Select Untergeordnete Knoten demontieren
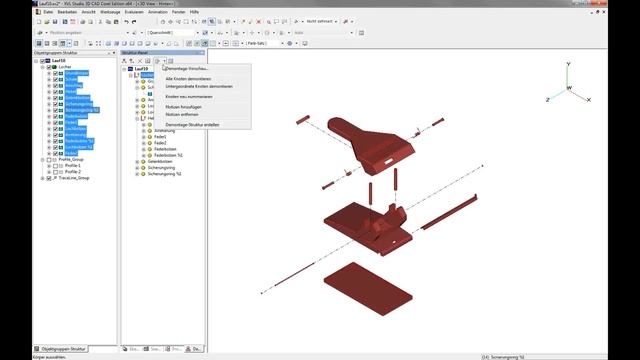The width and height of the screenshot is (640, 360). (199, 87)
